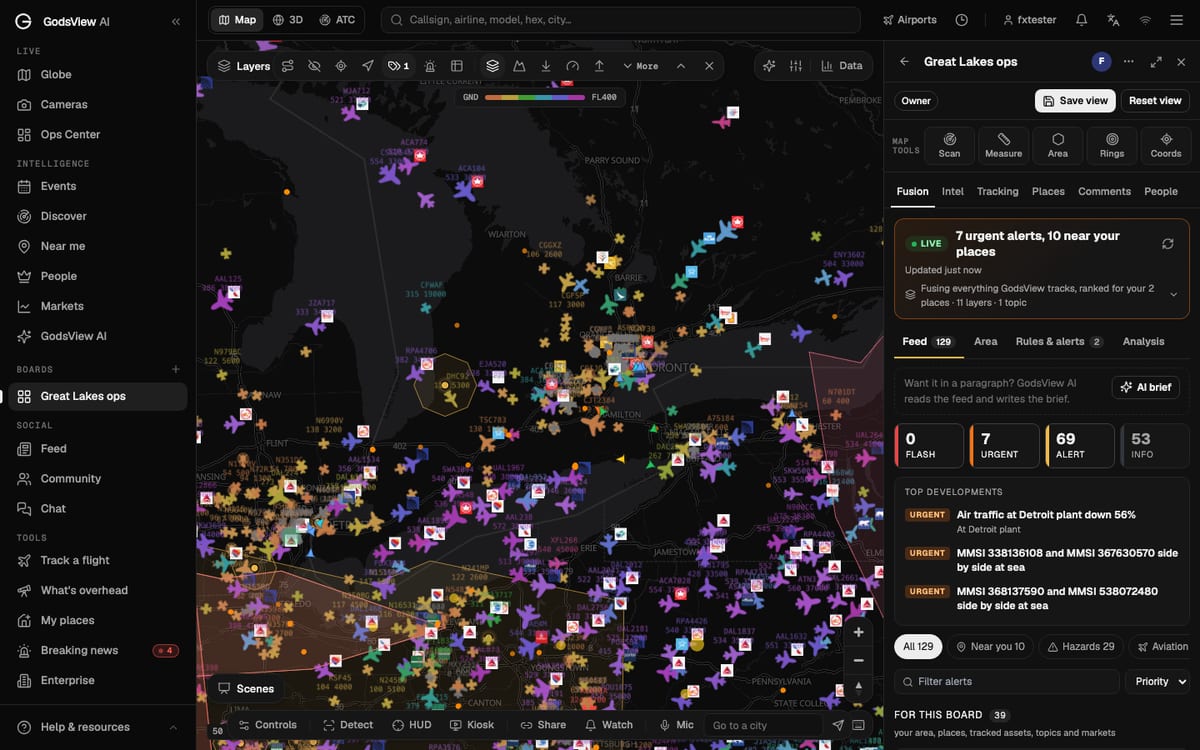Expand the More dropdown in map toolbar
1200x750 pixels.
[x=640, y=66]
